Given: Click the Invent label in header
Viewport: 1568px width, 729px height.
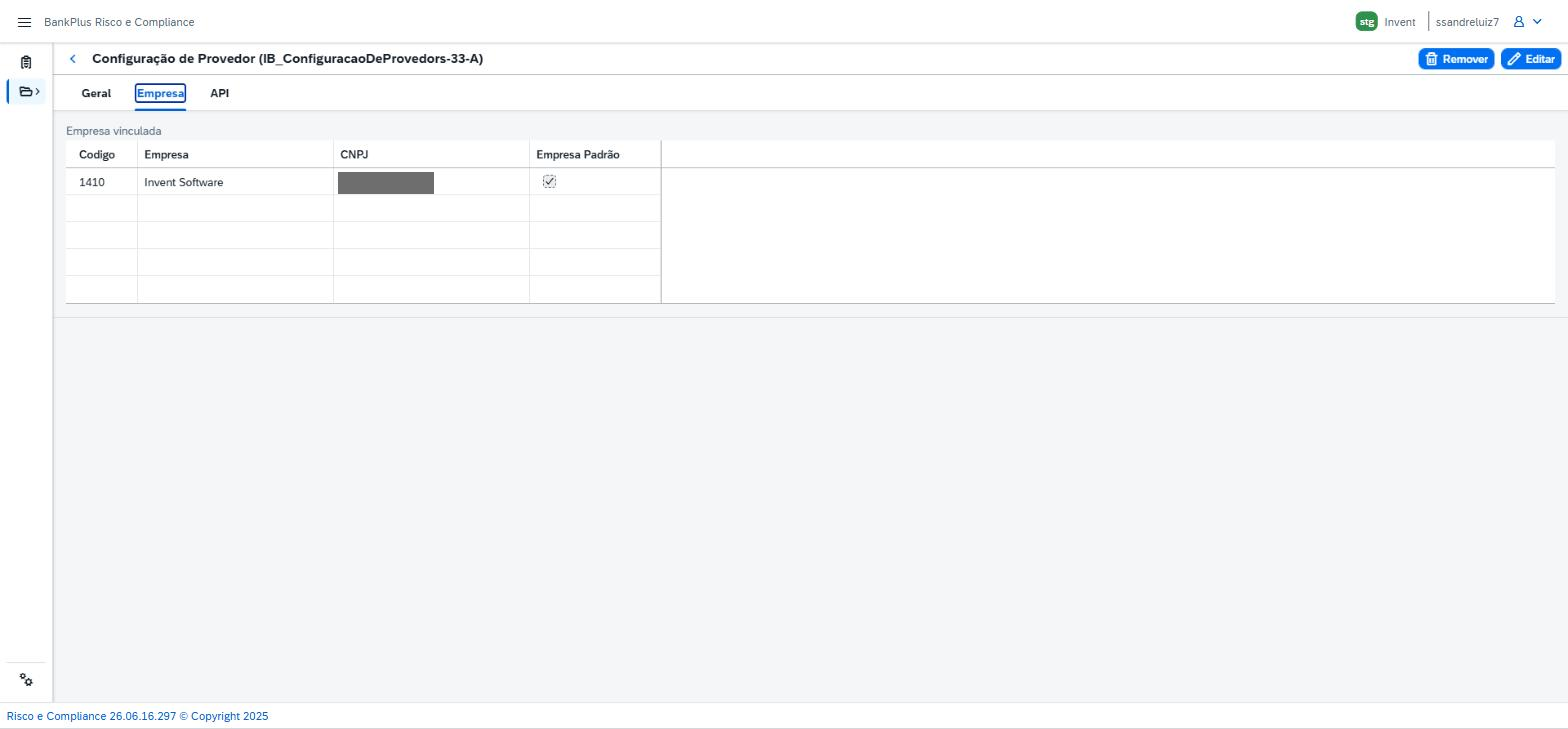Looking at the screenshot, I should (x=1400, y=22).
